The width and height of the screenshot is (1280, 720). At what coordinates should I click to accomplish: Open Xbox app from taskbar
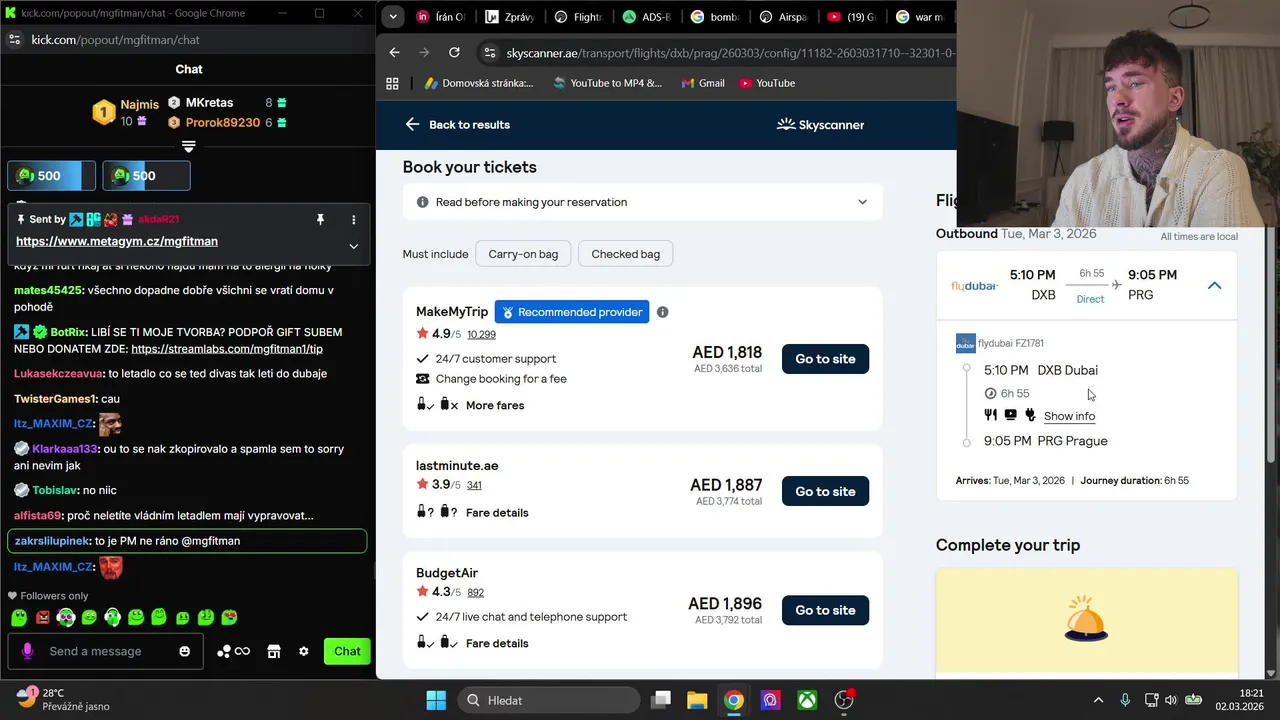pos(807,700)
